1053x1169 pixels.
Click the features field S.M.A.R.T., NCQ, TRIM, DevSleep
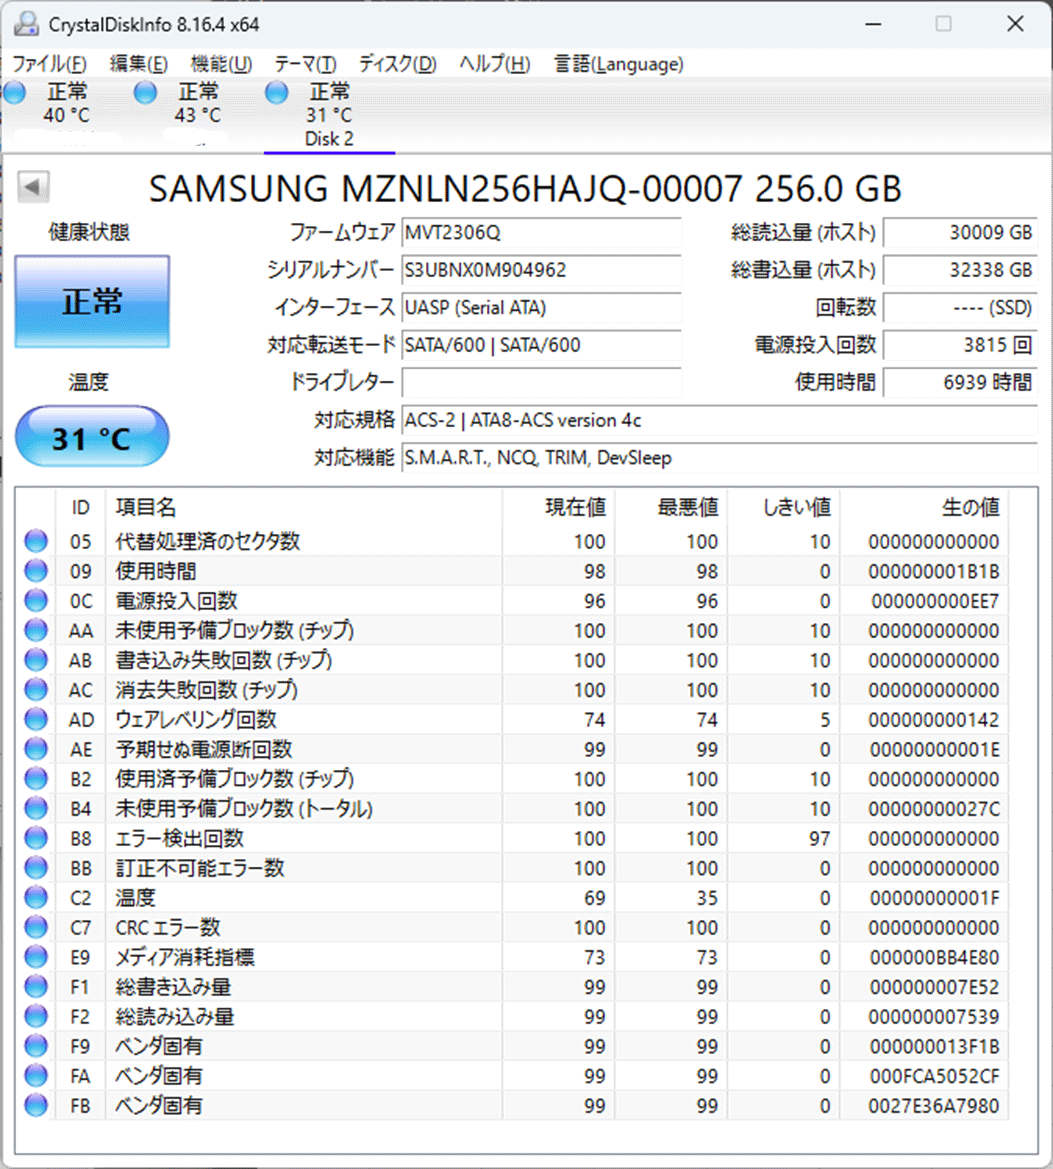click(x=719, y=457)
